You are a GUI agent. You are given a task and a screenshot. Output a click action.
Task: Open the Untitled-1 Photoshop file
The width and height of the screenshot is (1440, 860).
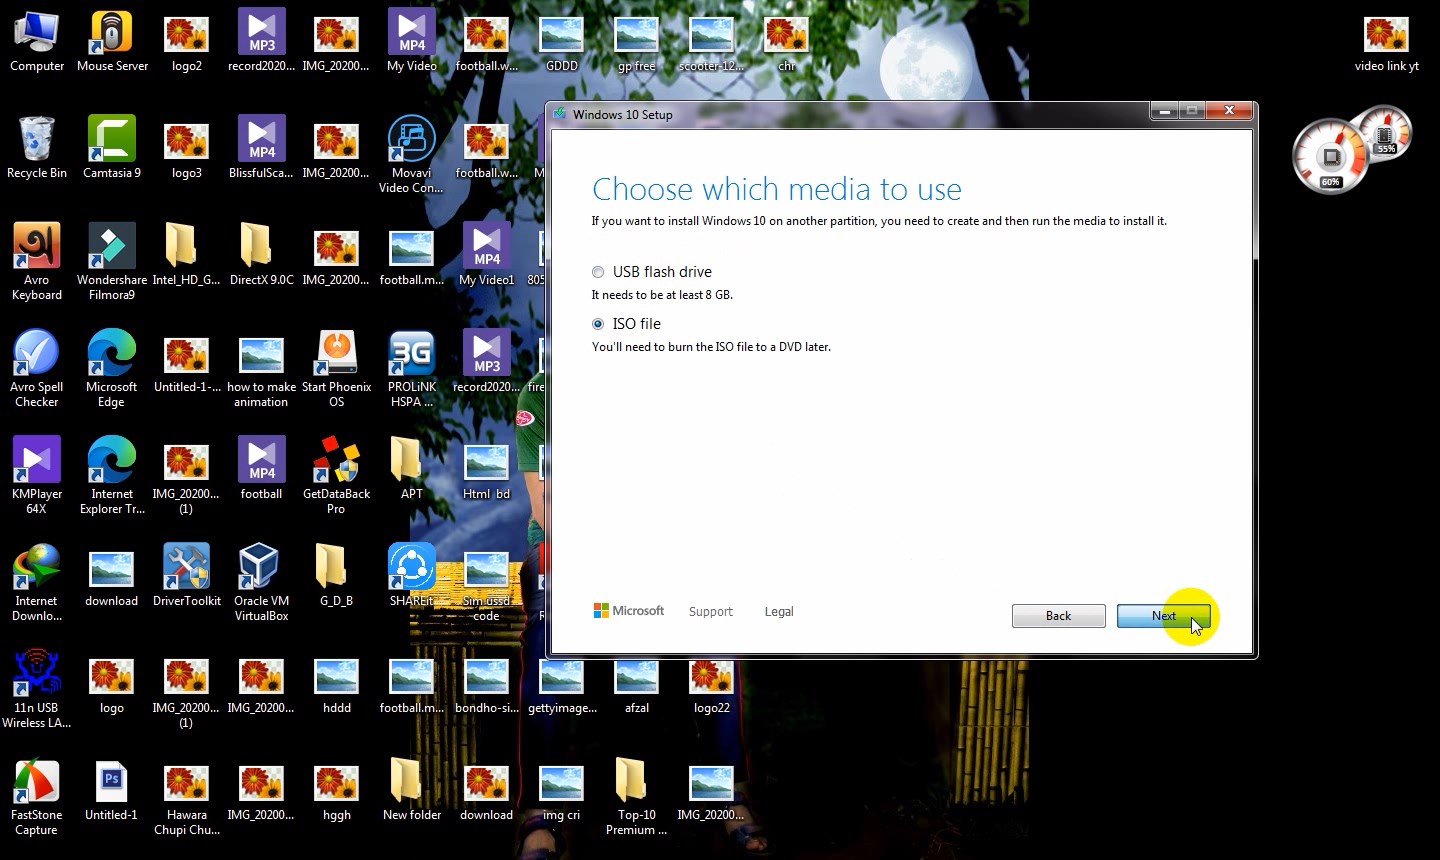coord(112,790)
